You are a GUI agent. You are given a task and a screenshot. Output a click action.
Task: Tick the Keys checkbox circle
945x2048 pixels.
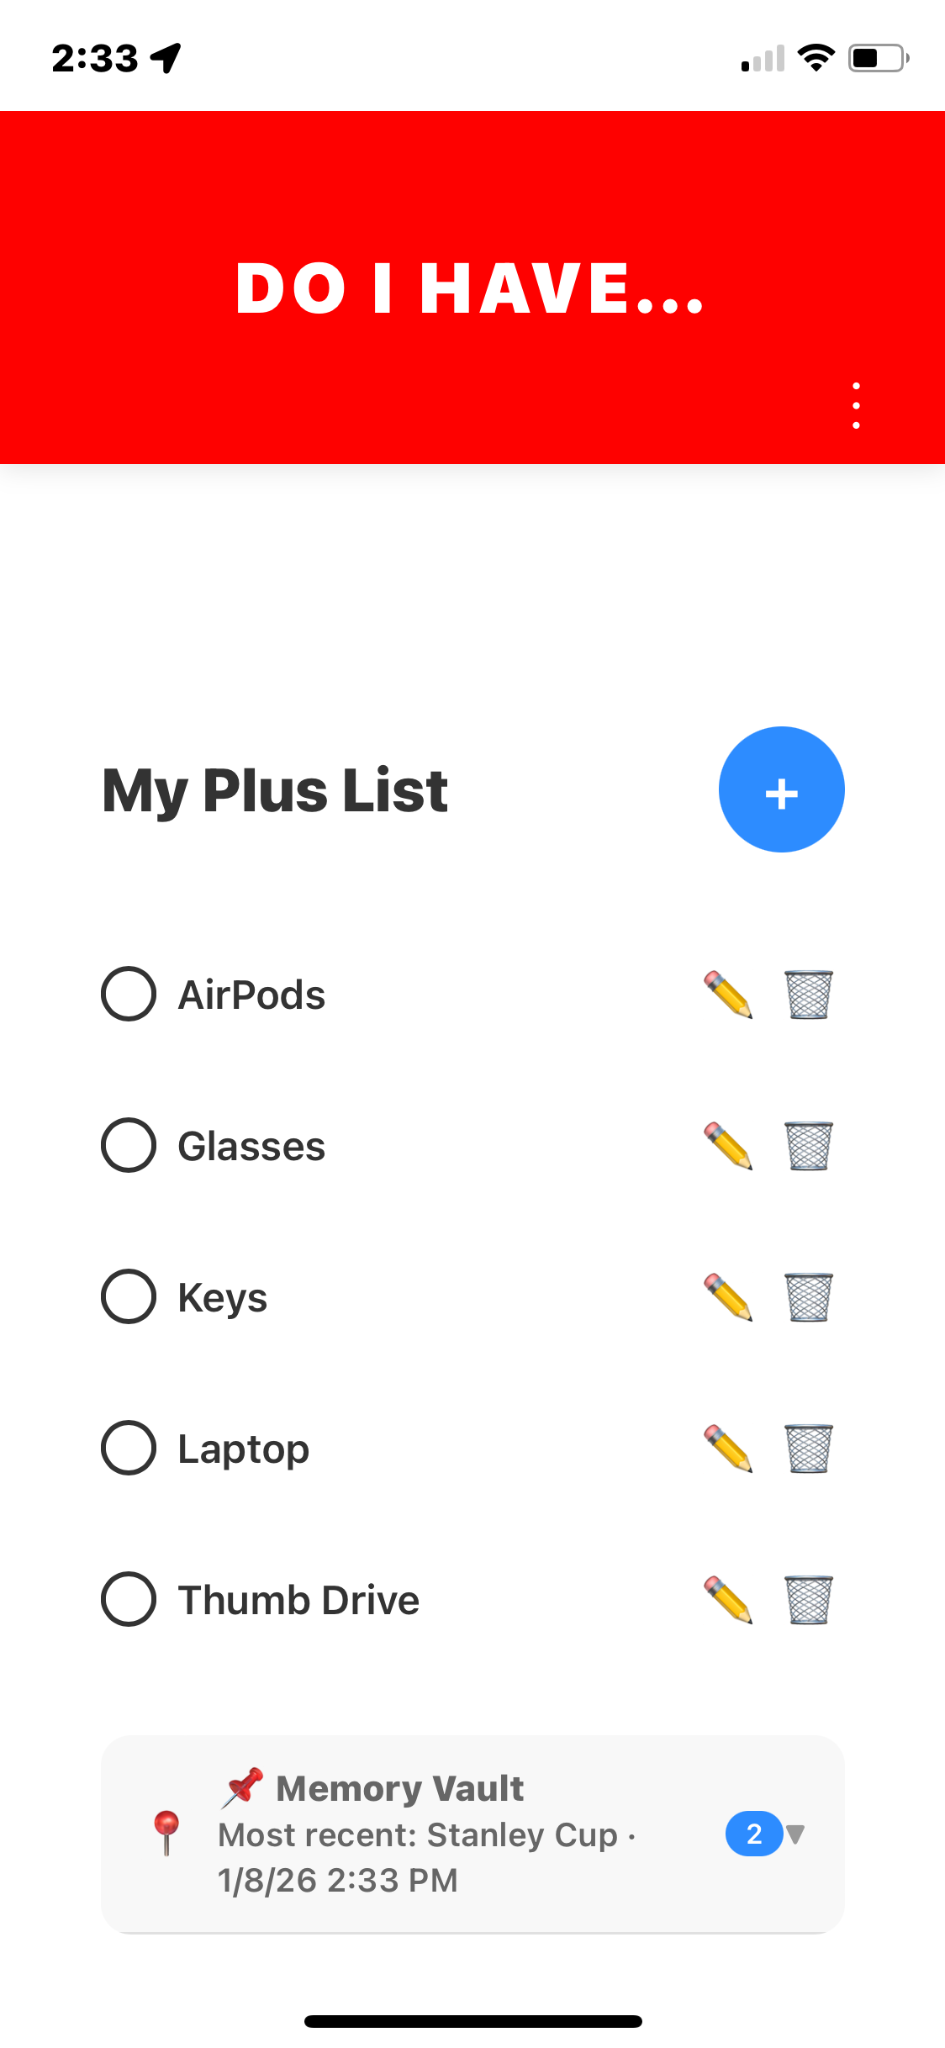[129, 1296]
